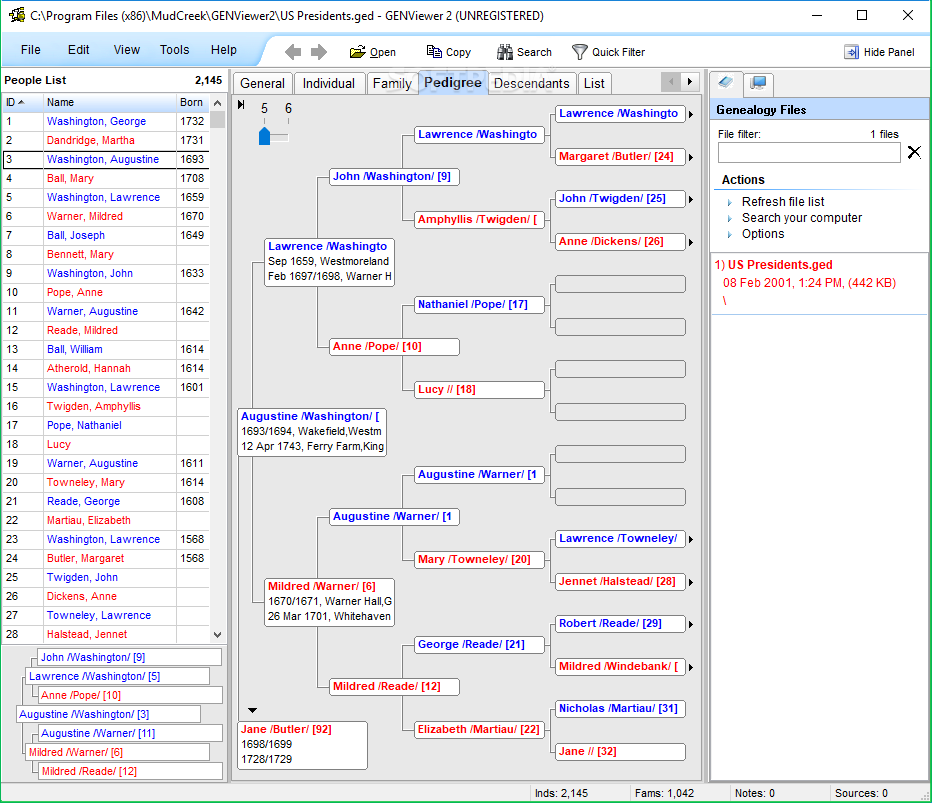932x803 pixels.
Task: Activate Quick Filter funnel
Action: [608, 52]
